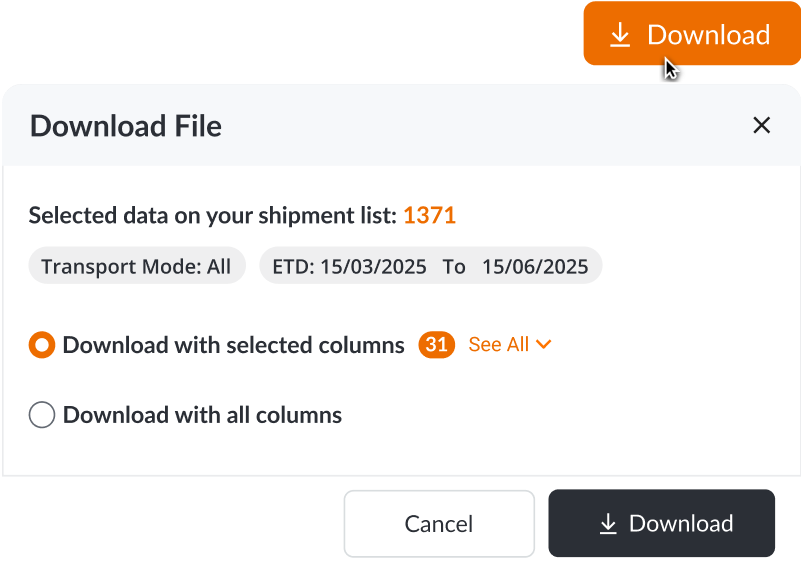
Task: Confirm with the dark Download button
Action: (661, 523)
